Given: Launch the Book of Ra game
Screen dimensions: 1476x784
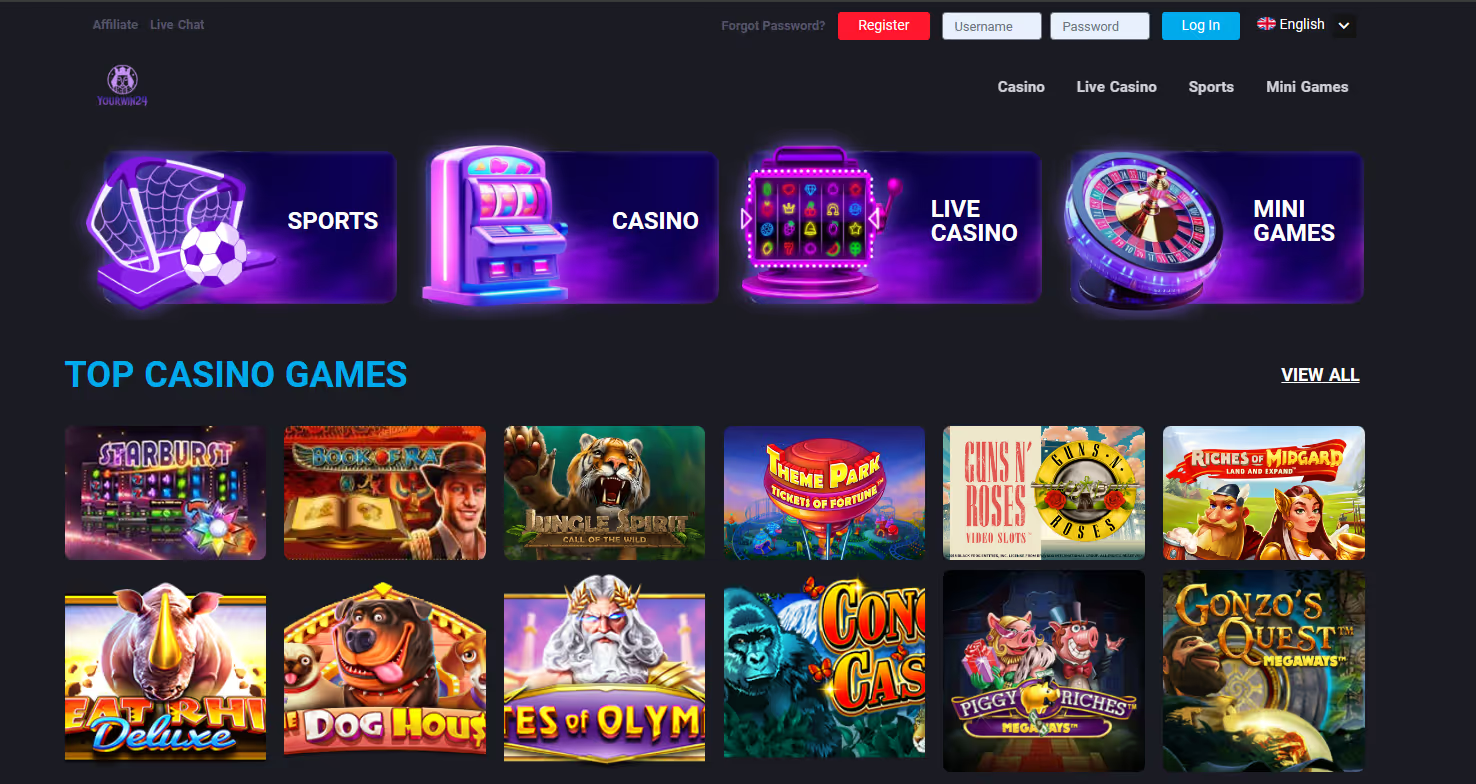Looking at the screenshot, I should tap(385, 493).
